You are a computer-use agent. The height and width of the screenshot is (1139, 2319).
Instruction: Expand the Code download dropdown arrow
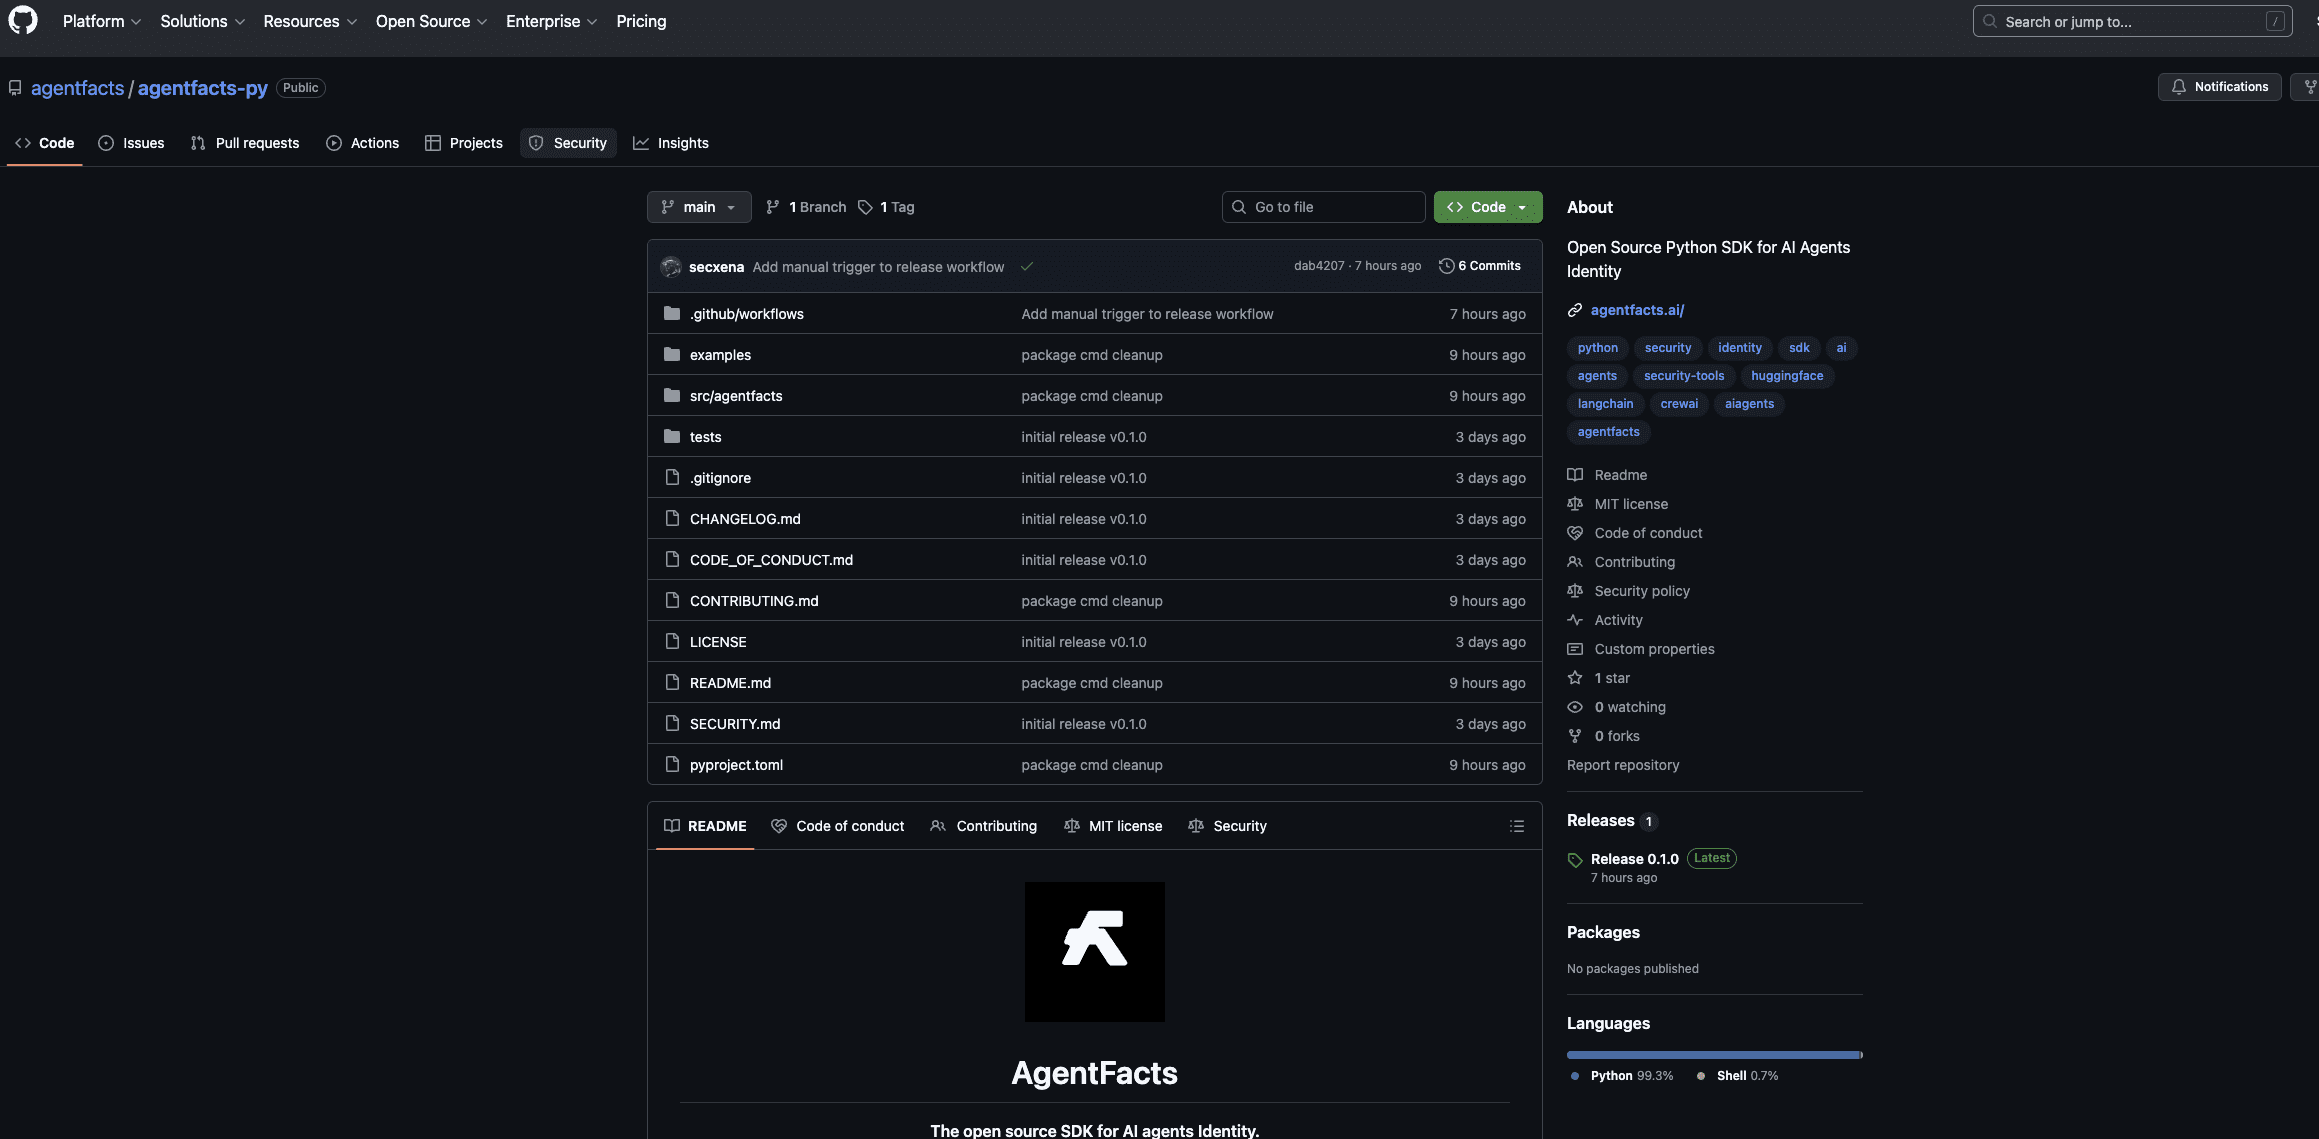click(x=1521, y=207)
